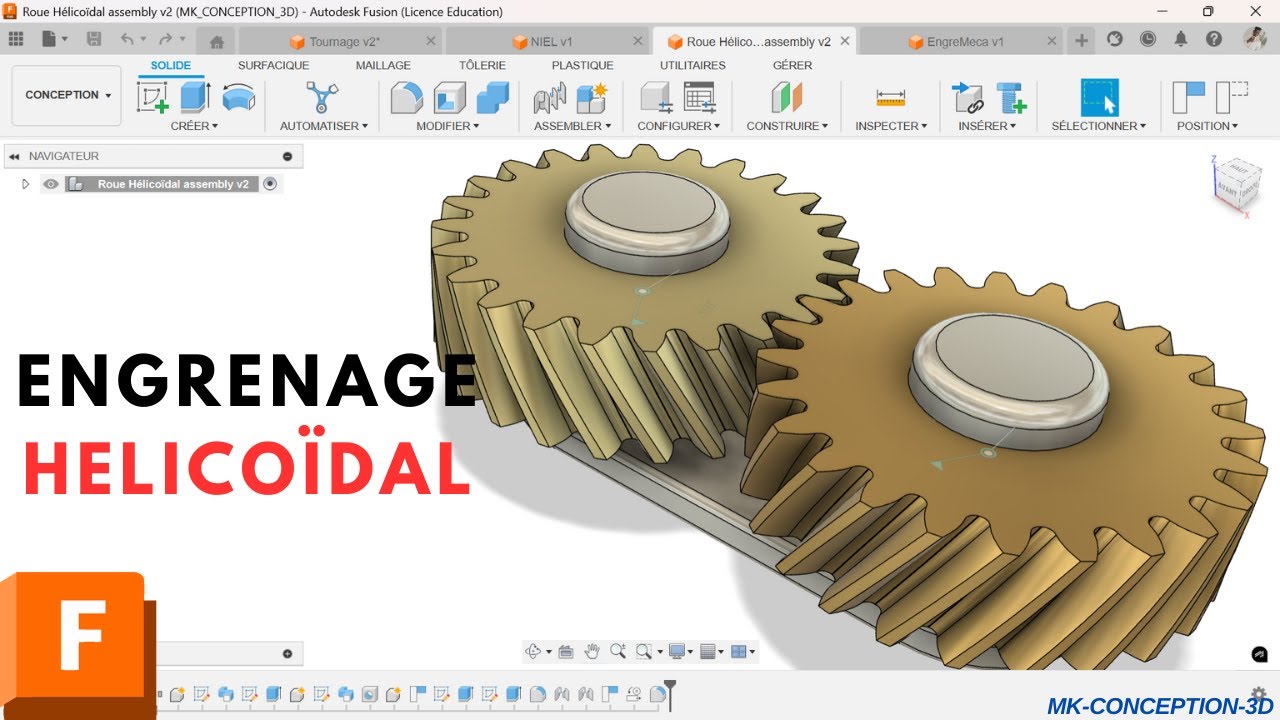Switch to the TÔLERIE ribbon tab
Screen dimensions: 1280x720
coord(482,65)
